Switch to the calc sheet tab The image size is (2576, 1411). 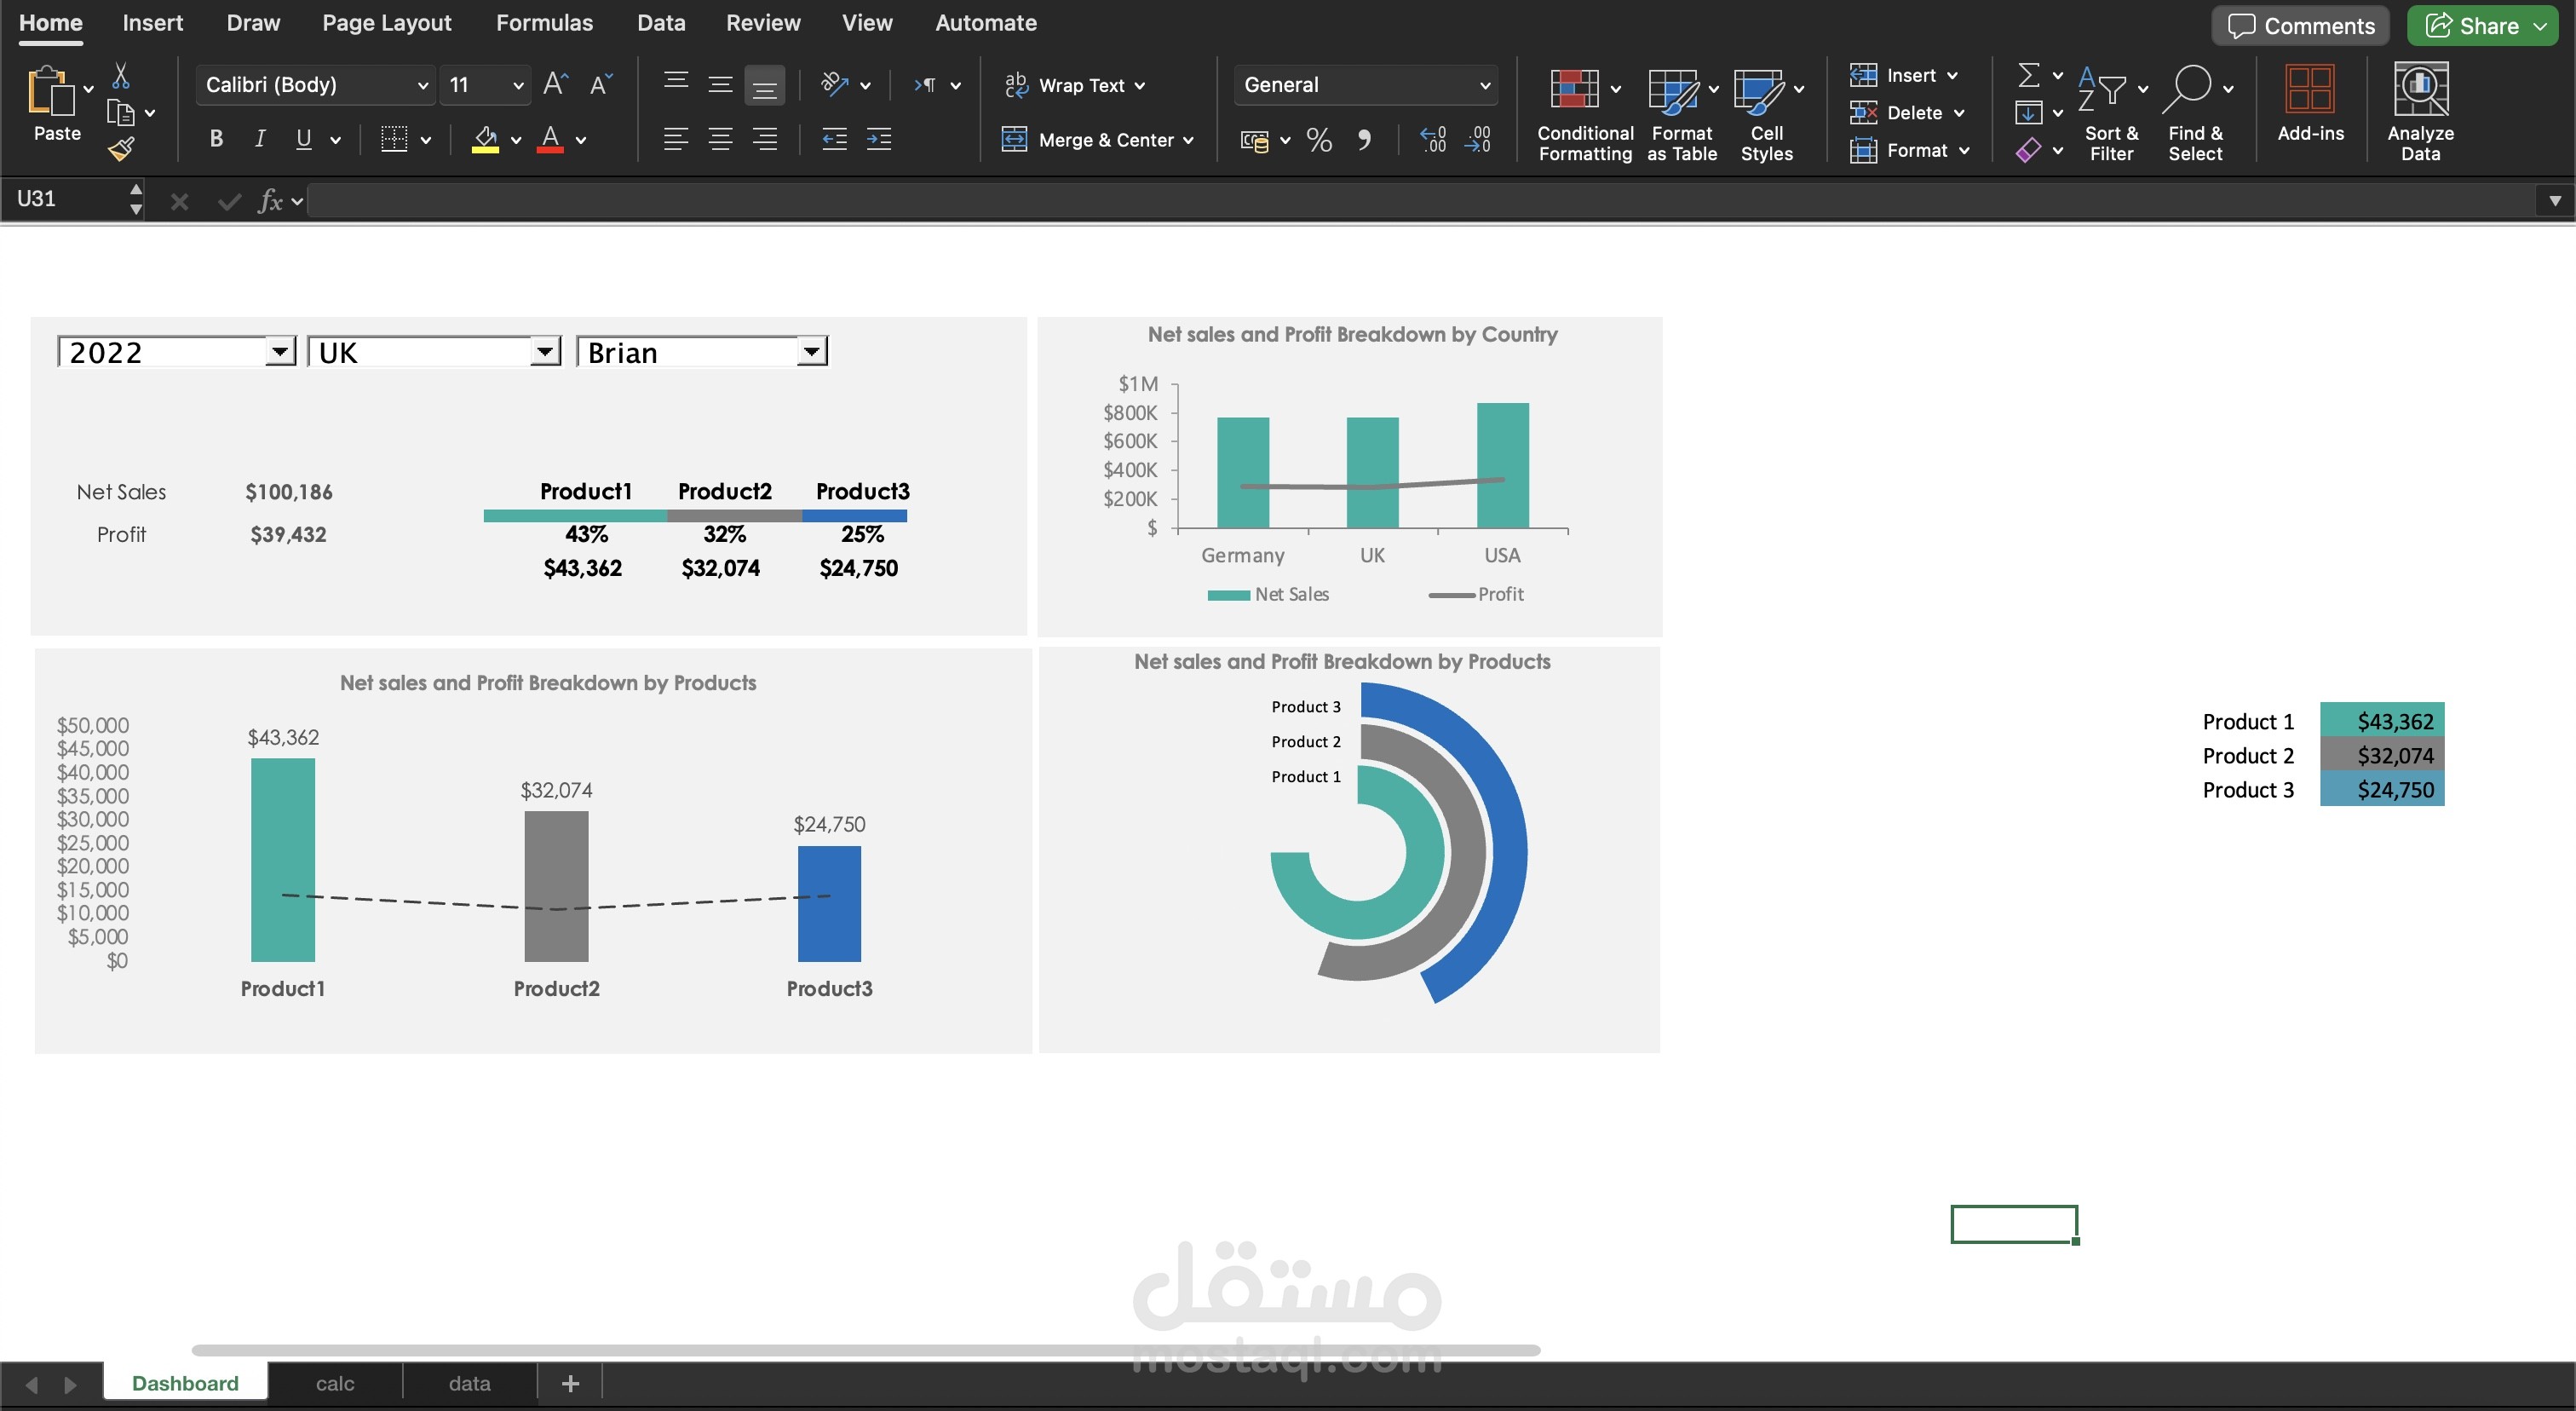tap(335, 1384)
